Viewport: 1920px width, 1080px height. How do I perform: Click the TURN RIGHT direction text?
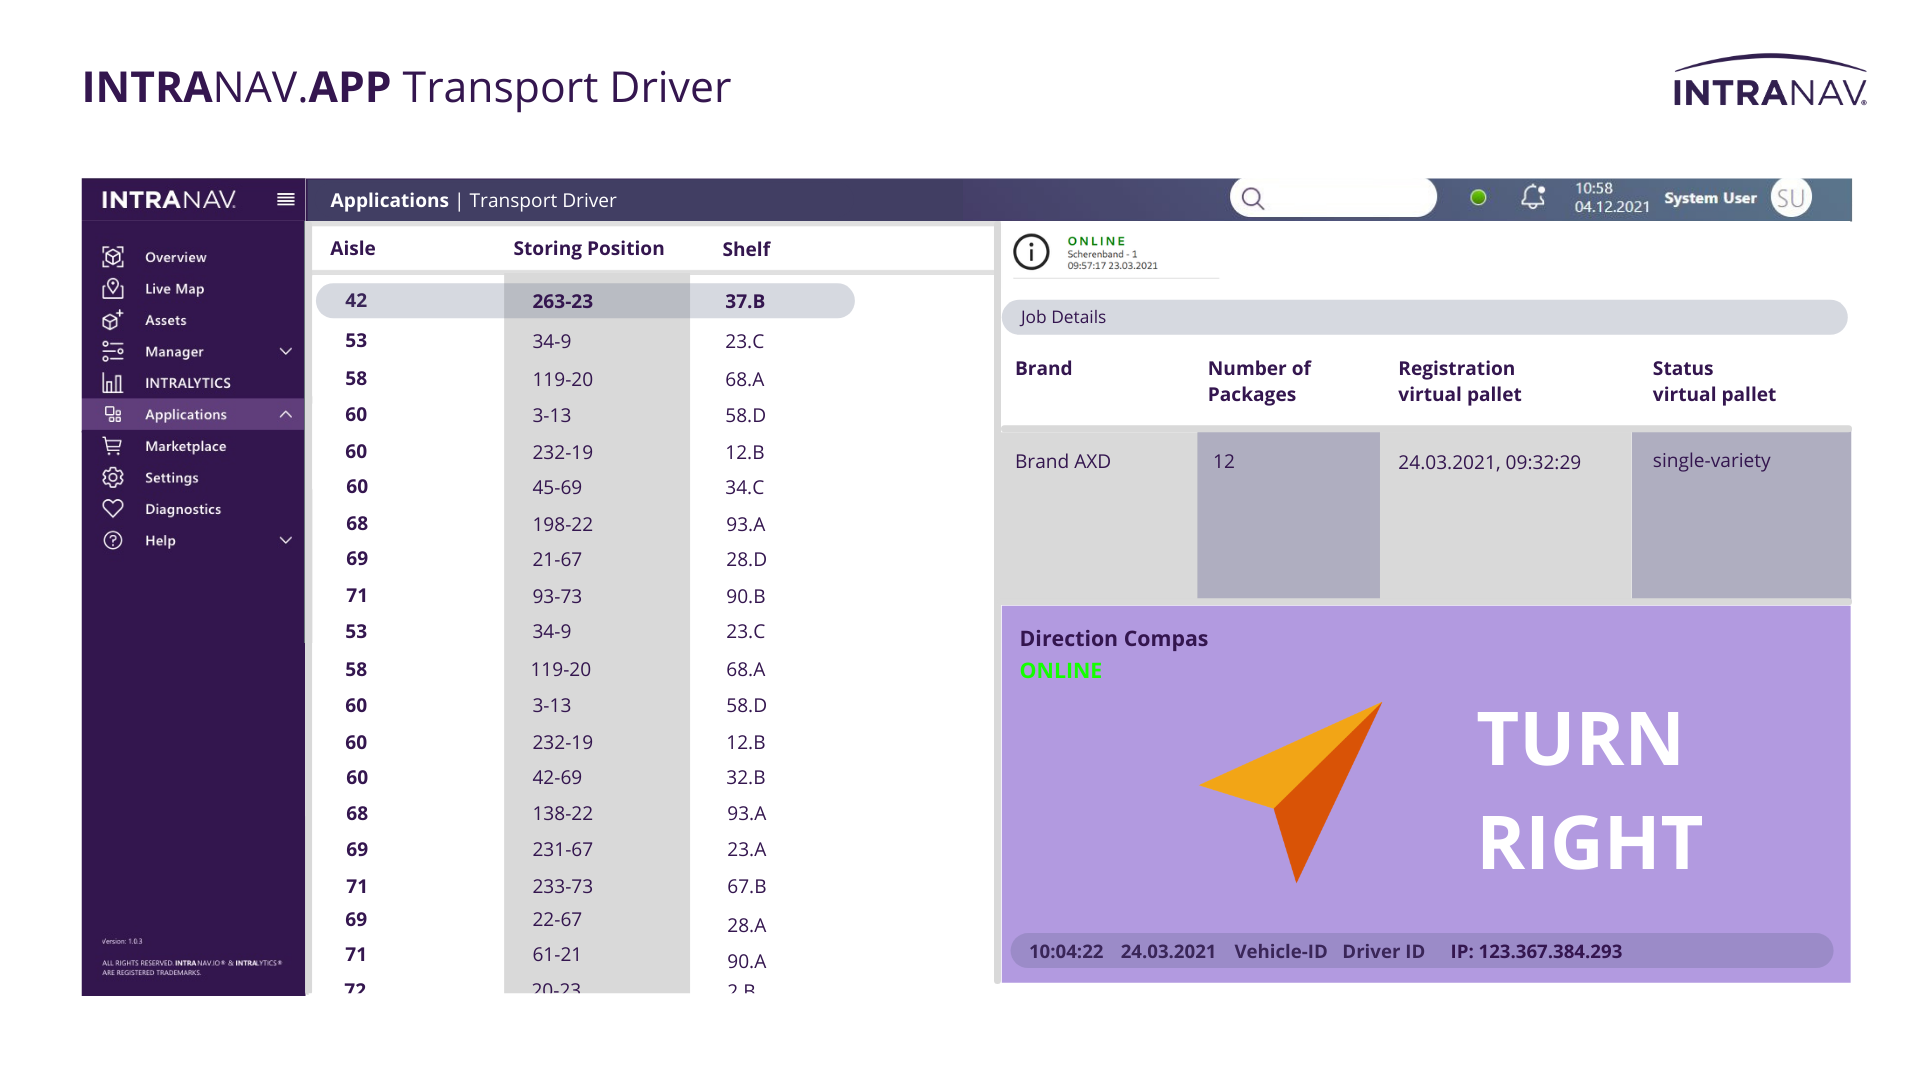click(x=1590, y=791)
